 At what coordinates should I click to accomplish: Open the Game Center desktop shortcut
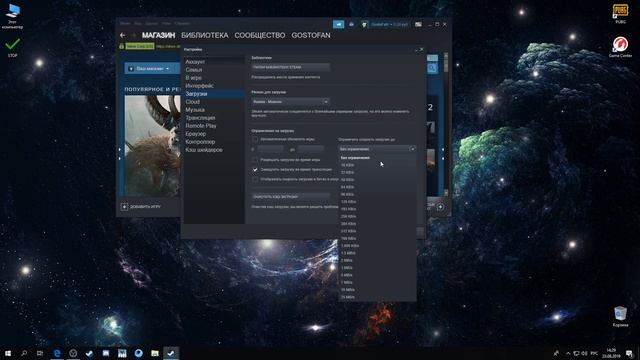point(620,47)
